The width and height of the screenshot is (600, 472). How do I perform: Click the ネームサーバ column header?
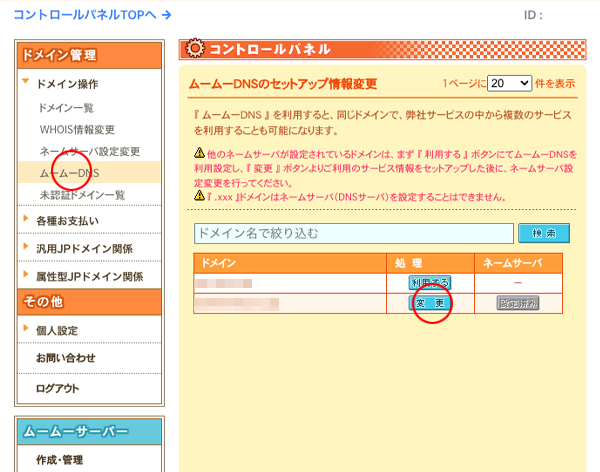pyautogui.click(x=518, y=263)
